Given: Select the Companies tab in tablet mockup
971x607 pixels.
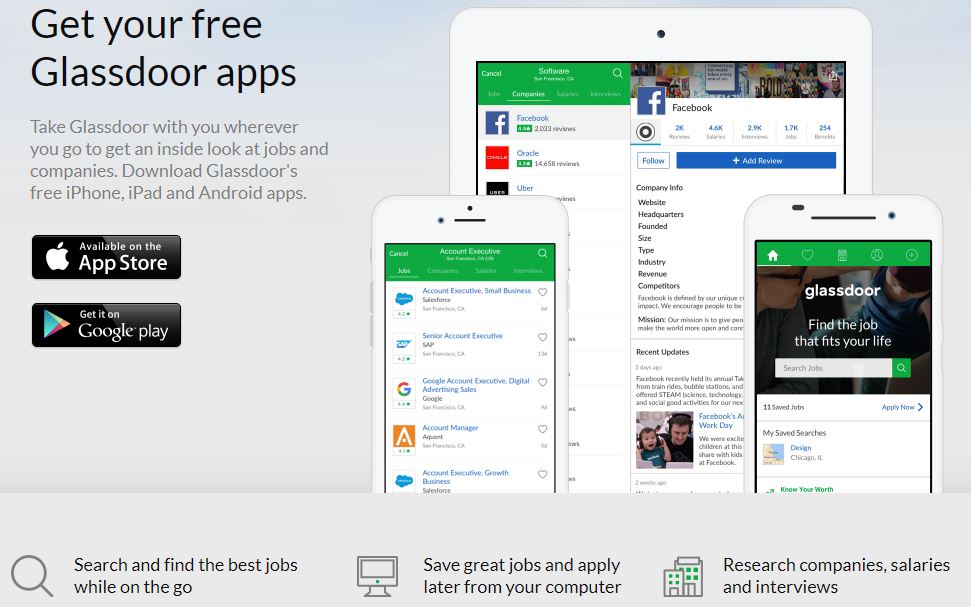Looking at the screenshot, I should click(528, 94).
